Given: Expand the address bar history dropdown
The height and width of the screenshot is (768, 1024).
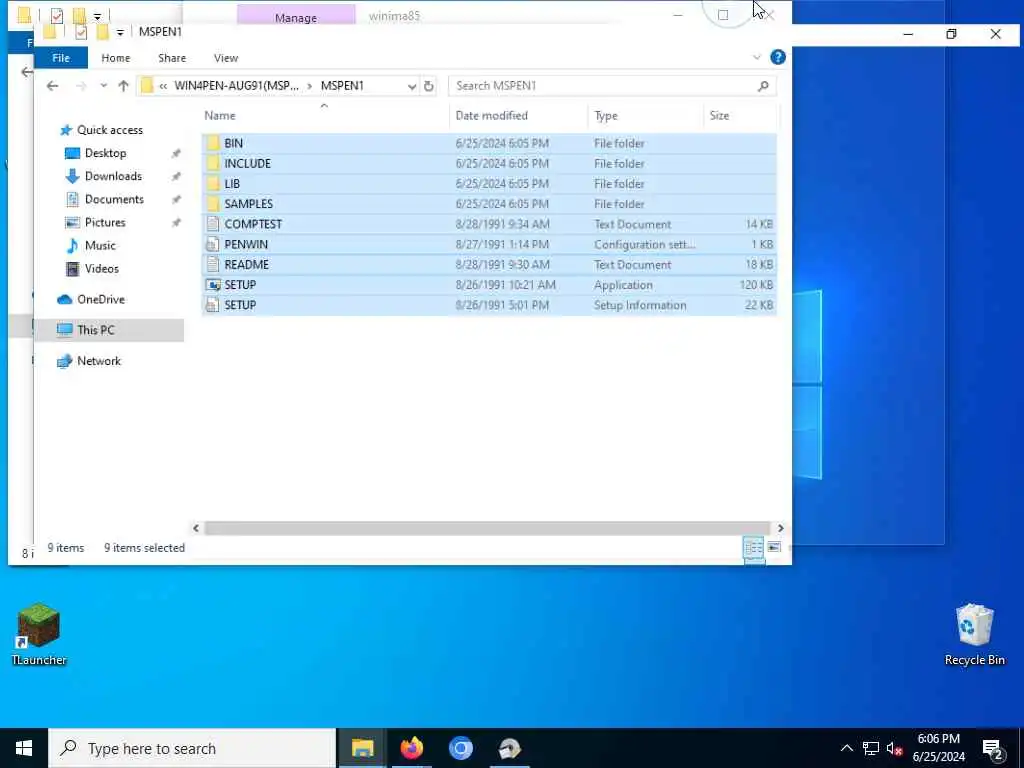Looking at the screenshot, I should (x=412, y=86).
